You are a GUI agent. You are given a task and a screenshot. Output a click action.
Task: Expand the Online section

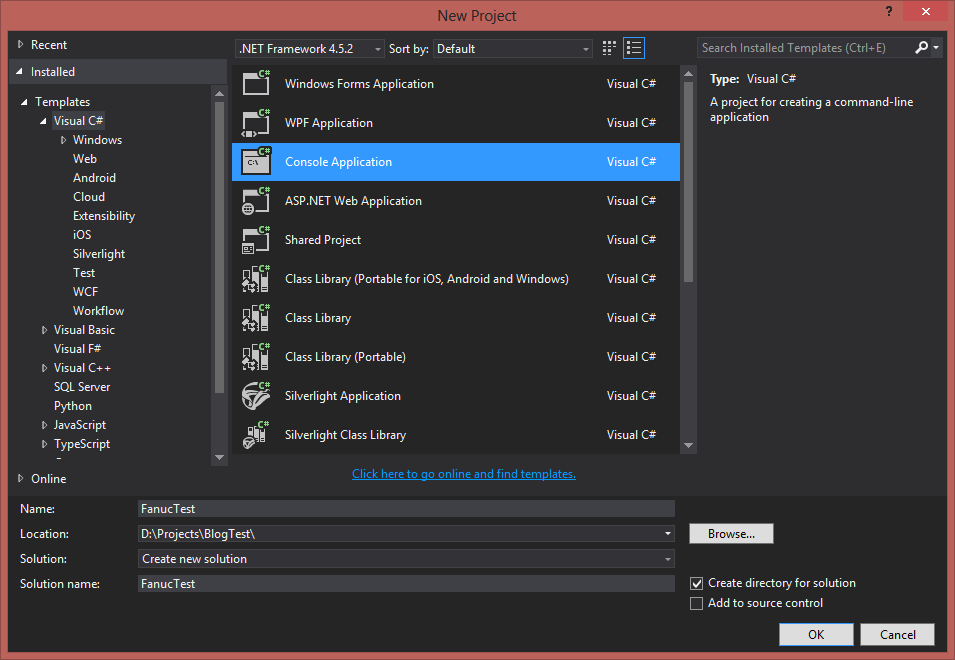tap(20, 479)
